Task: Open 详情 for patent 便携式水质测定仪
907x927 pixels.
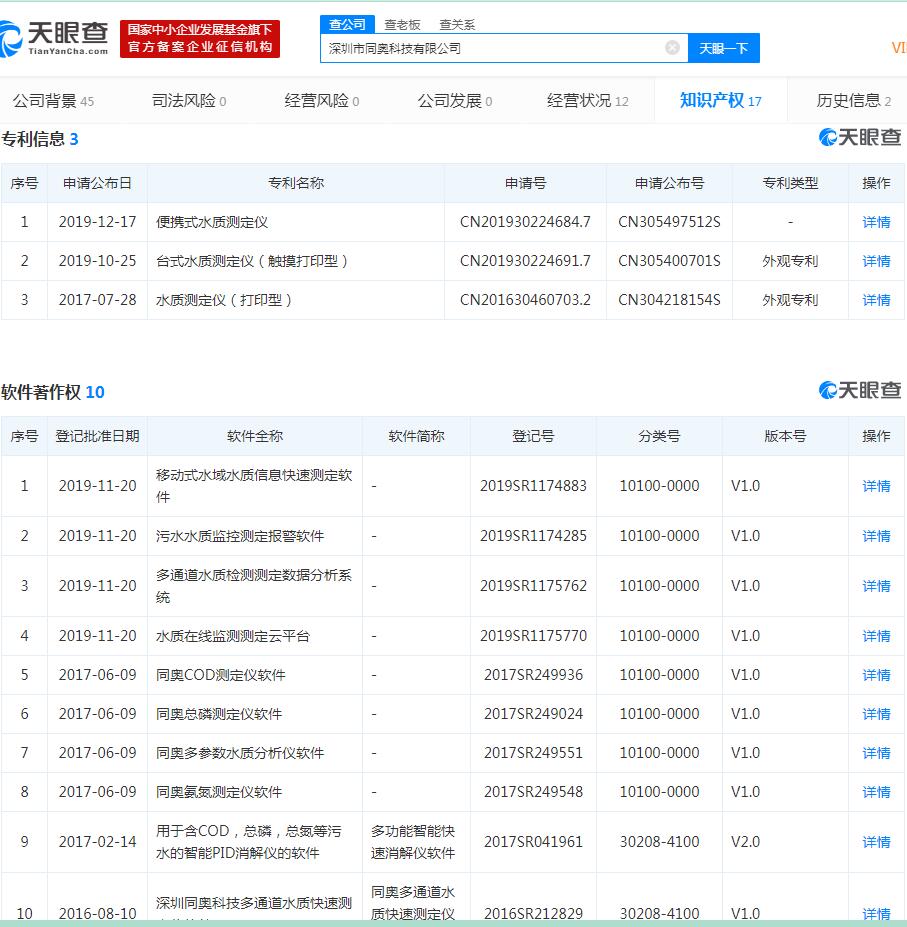Action: (x=876, y=222)
